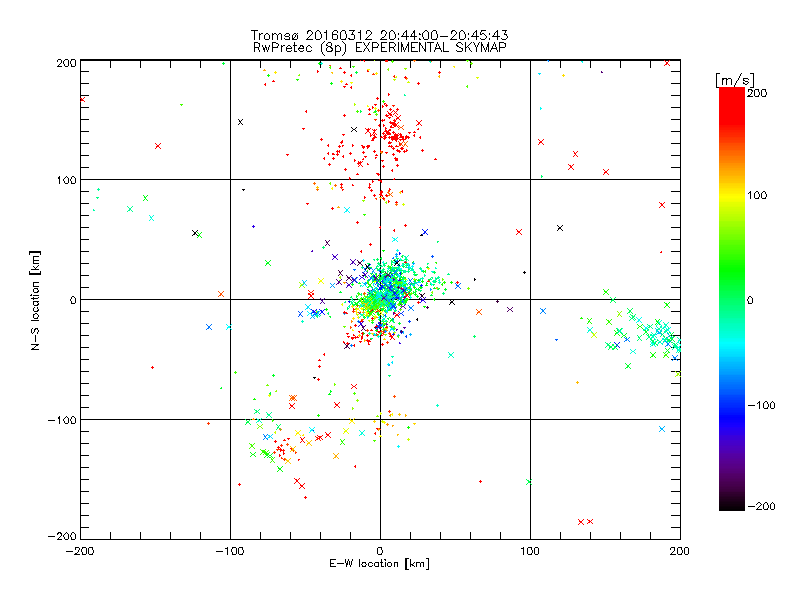This screenshot has width=800, height=600.
Task: Click the -100 tick label on the E-W axis
Action: (x=230, y=551)
